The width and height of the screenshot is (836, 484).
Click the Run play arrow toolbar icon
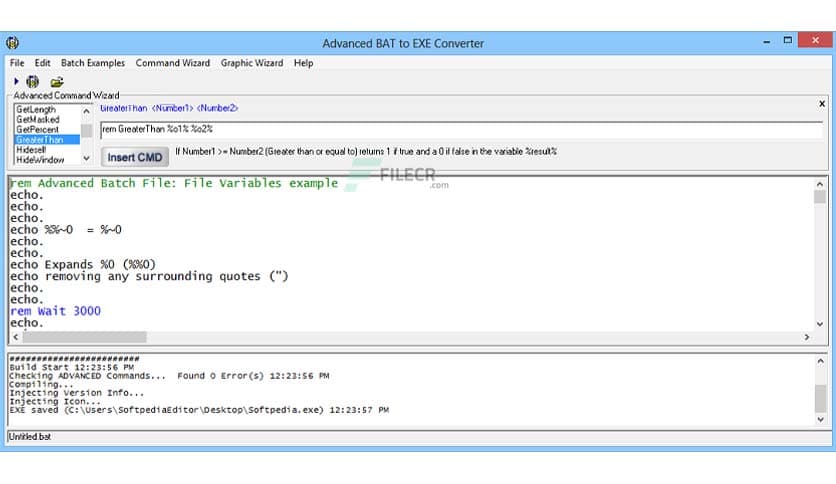click(16, 82)
